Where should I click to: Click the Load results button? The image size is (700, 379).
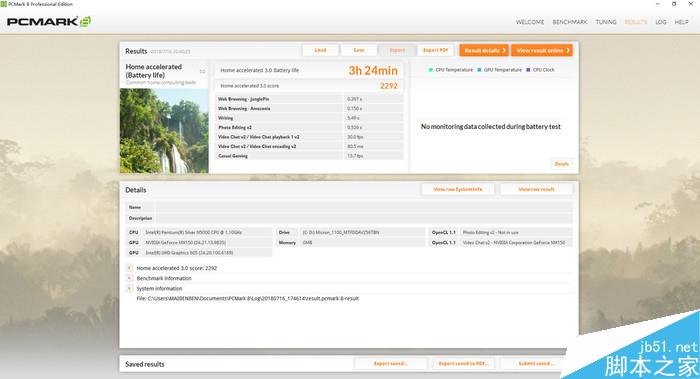pyautogui.click(x=320, y=50)
